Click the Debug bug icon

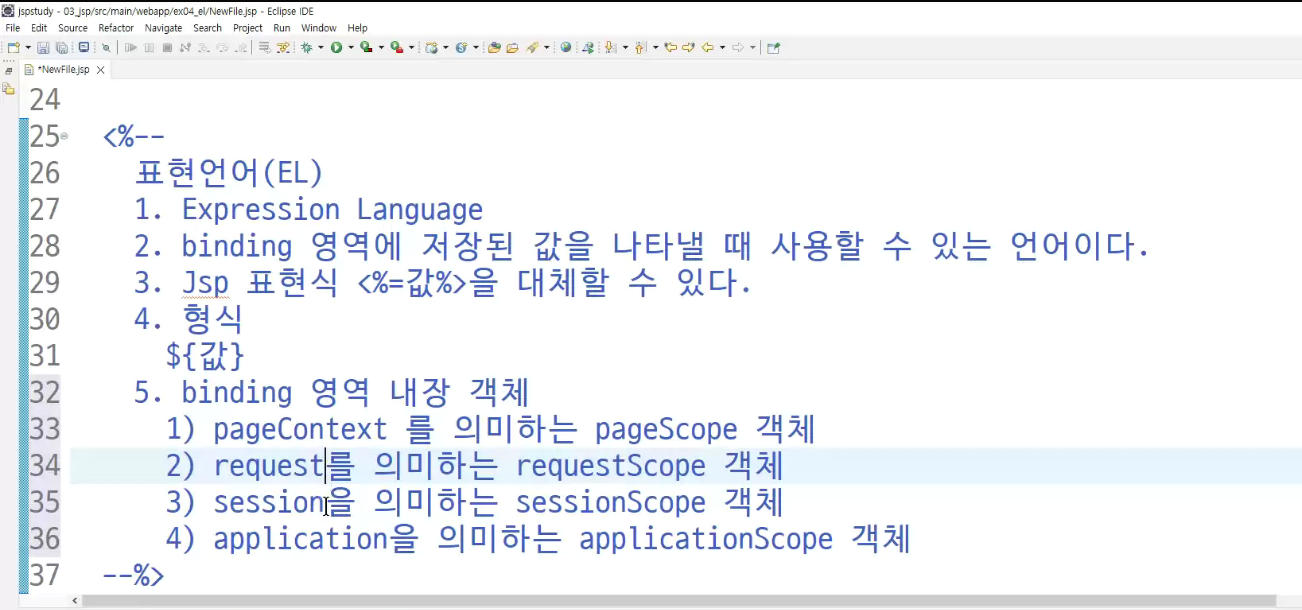point(305,47)
